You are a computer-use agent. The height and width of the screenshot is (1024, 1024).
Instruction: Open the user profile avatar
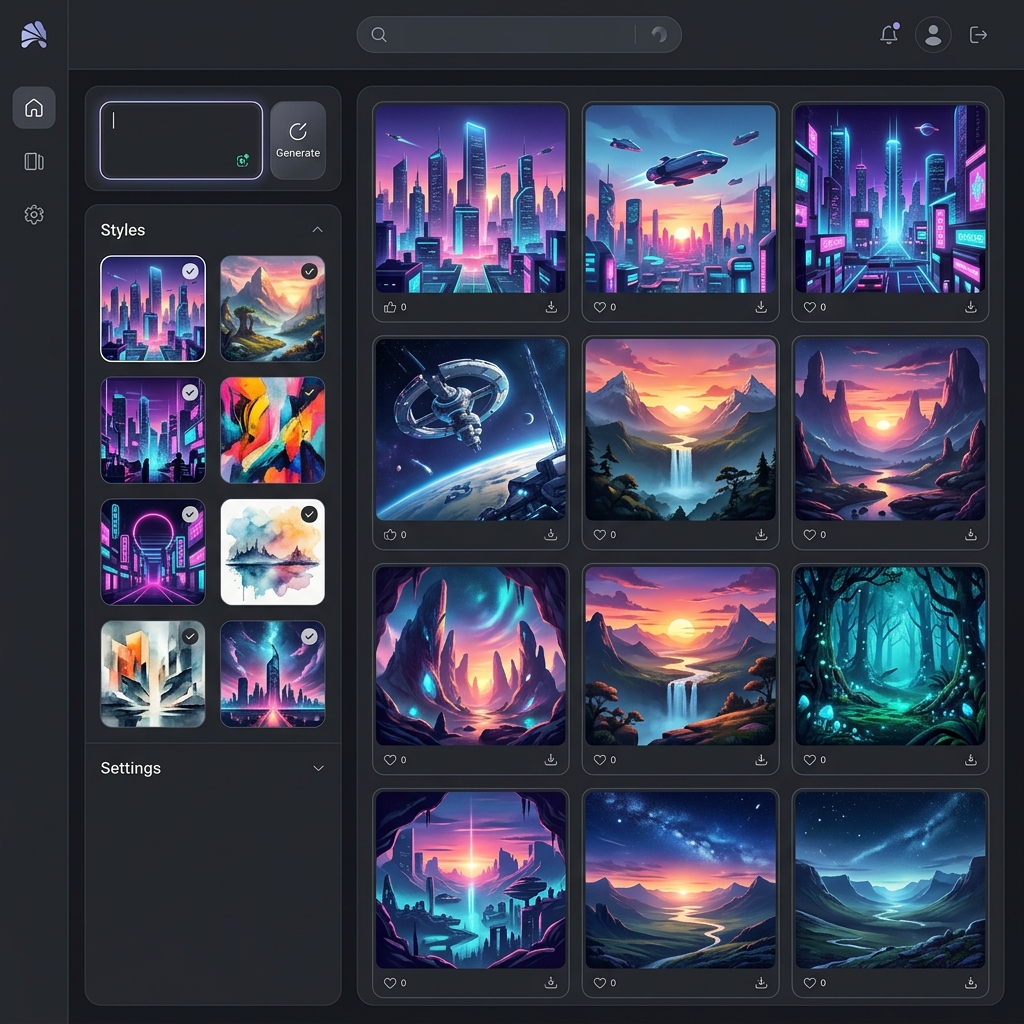[x=933, y=35]
